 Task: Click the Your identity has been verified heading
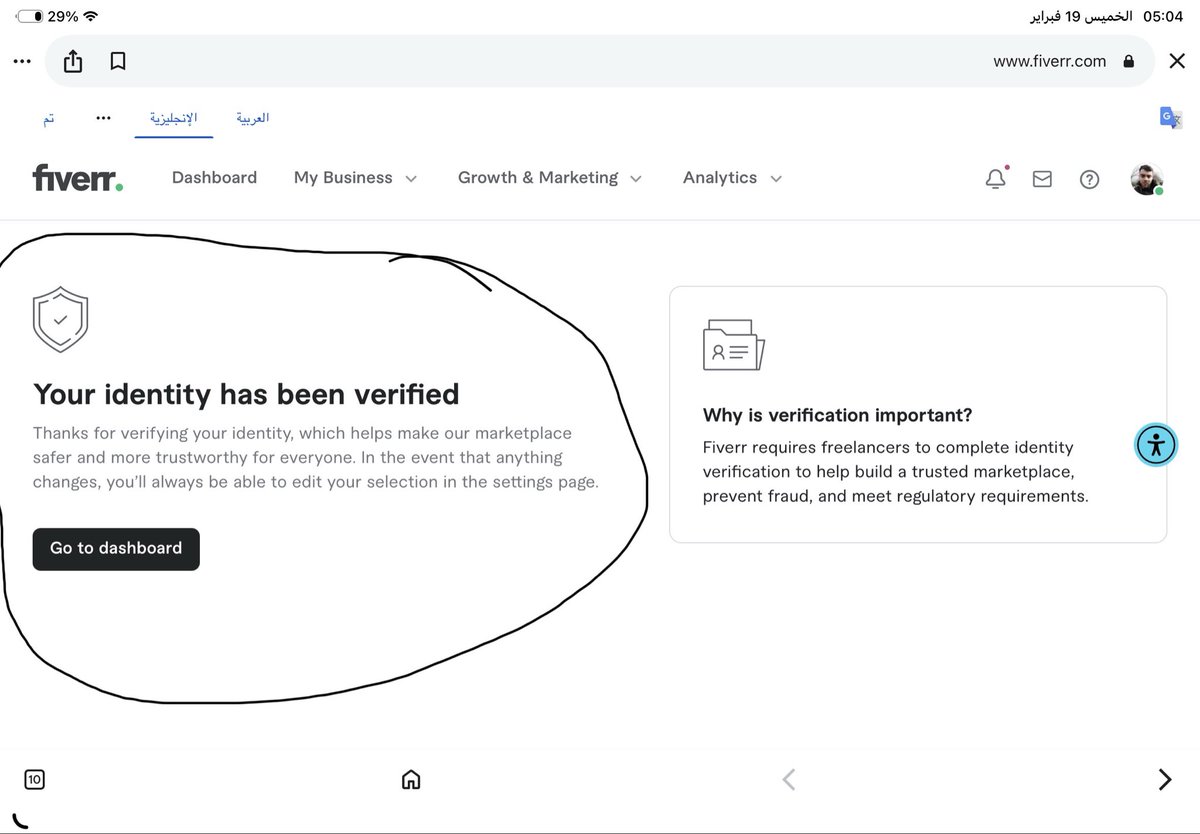(x=246, y=394)
